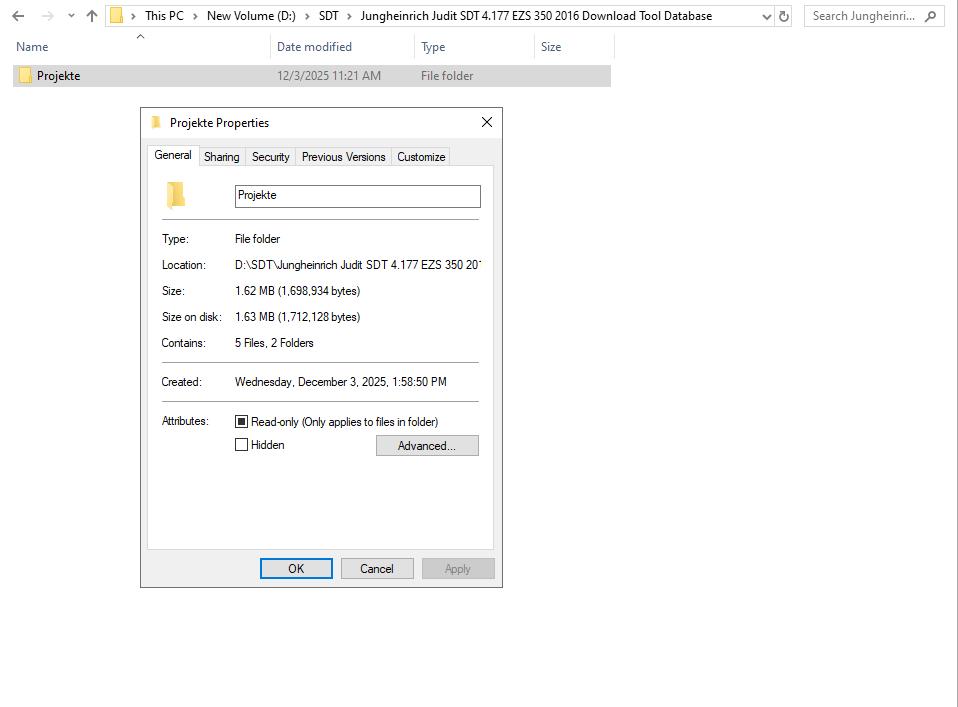Click the Apply button
This screenshot has width=958, height=707.
(458, 568)
